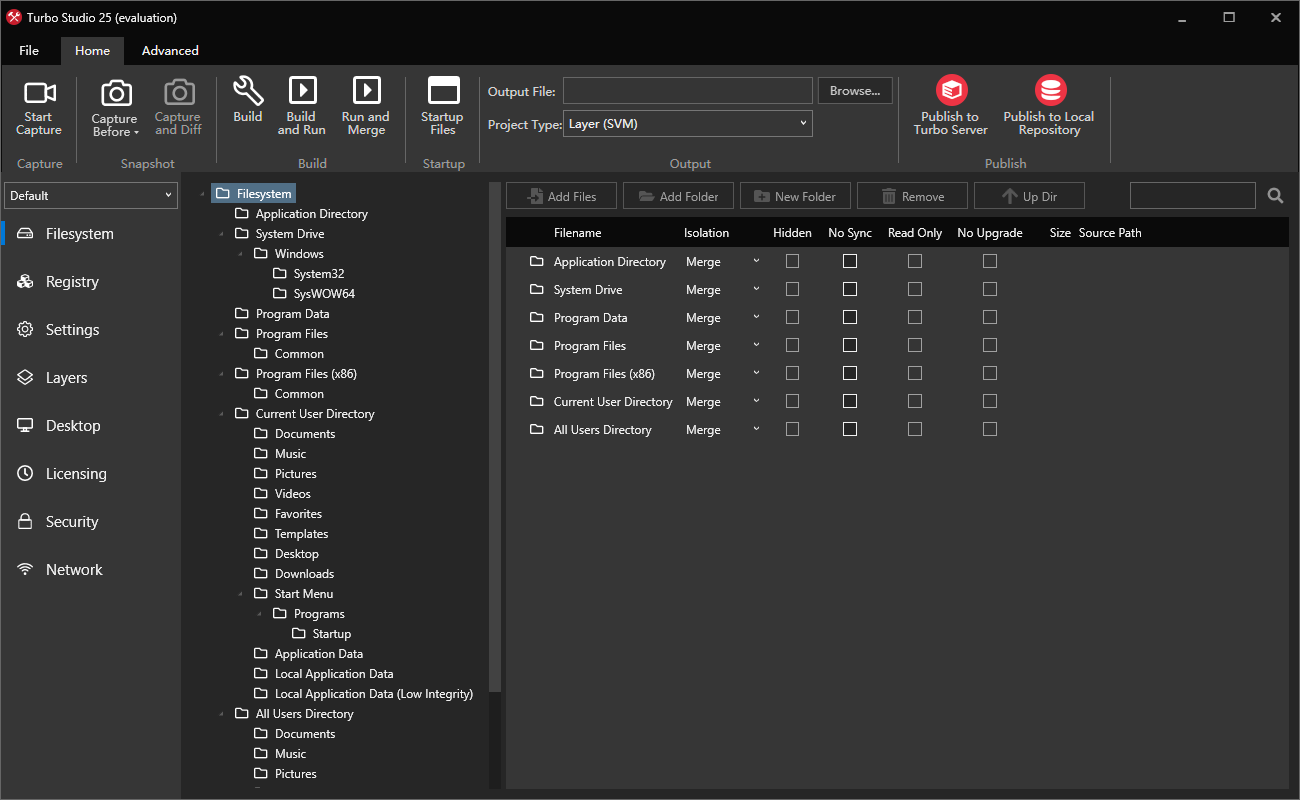Collapse the Current User Directory tree node
Image resolution: width=1300 pixels, height=800 pixels.
pos(221,414)
